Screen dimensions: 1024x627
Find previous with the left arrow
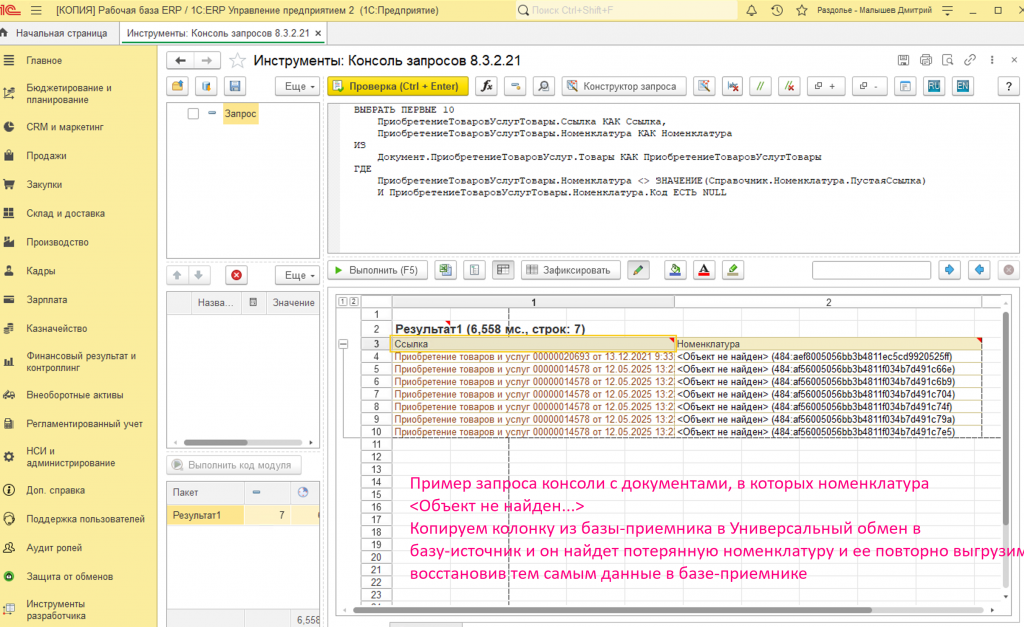coord(980,270)
